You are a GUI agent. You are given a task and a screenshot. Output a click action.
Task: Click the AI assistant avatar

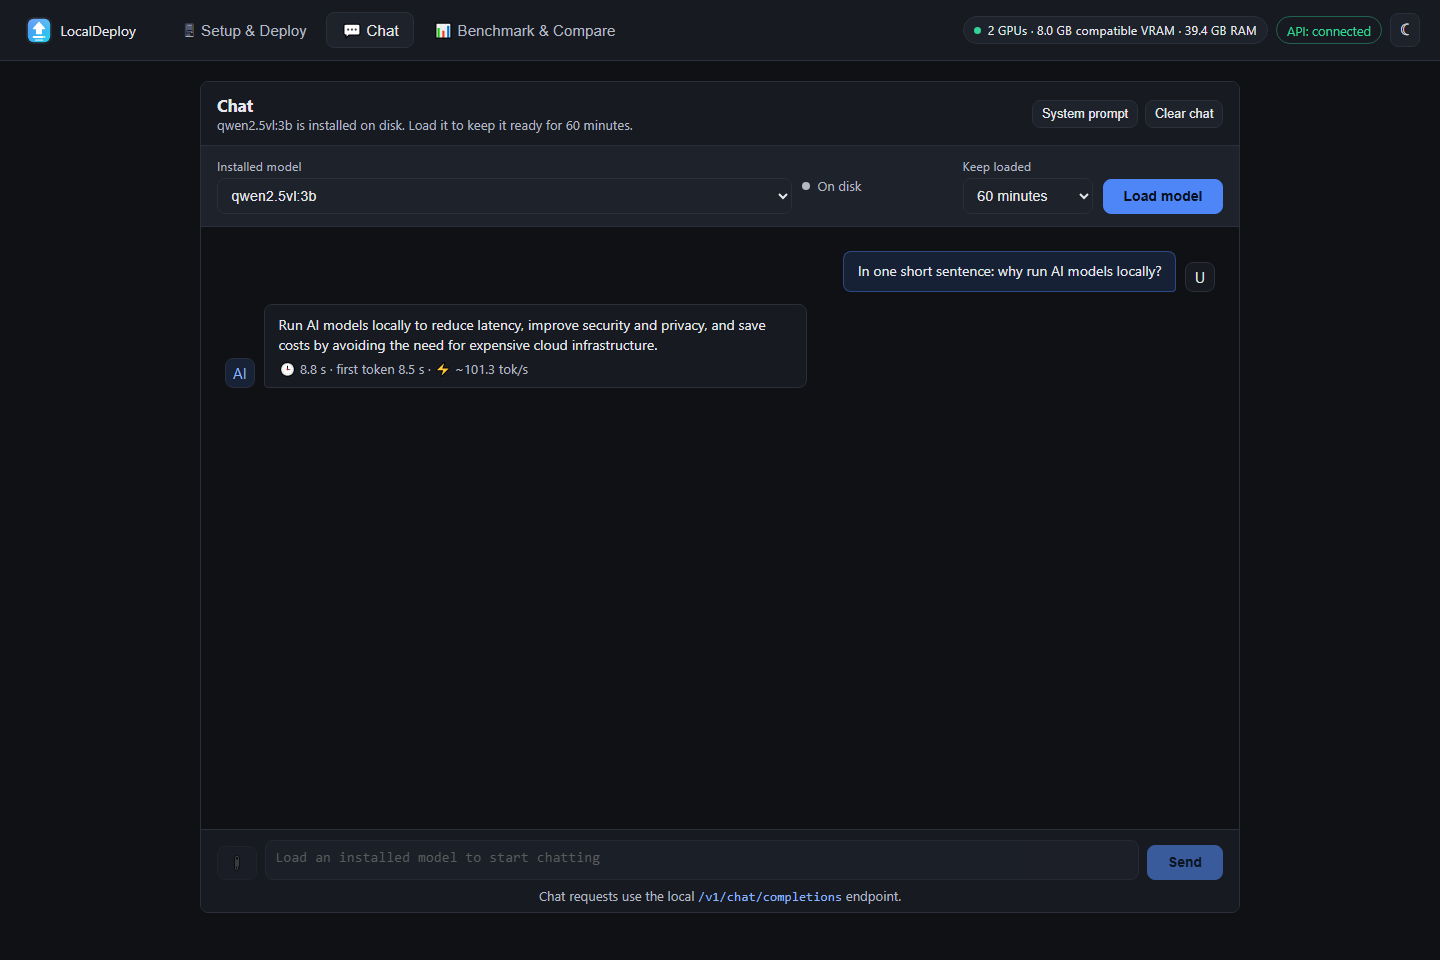pos(240,373)
